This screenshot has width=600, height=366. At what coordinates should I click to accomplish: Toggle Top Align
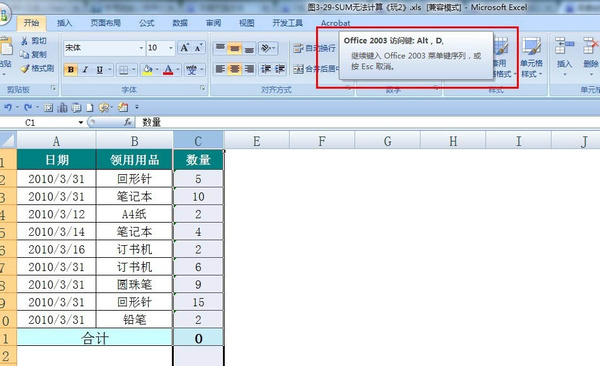coord(220,48)
